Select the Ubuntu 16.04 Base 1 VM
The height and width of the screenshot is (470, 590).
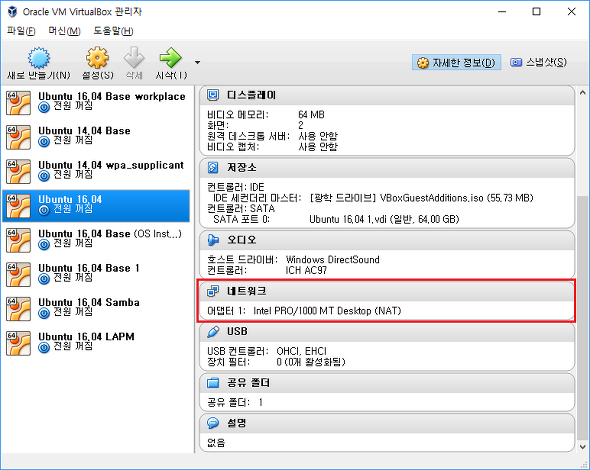click(x=96, y=274)
